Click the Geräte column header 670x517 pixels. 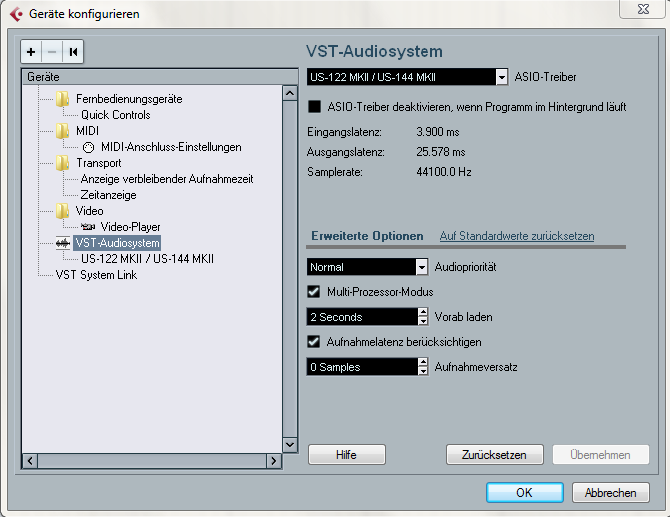(160, 77)
